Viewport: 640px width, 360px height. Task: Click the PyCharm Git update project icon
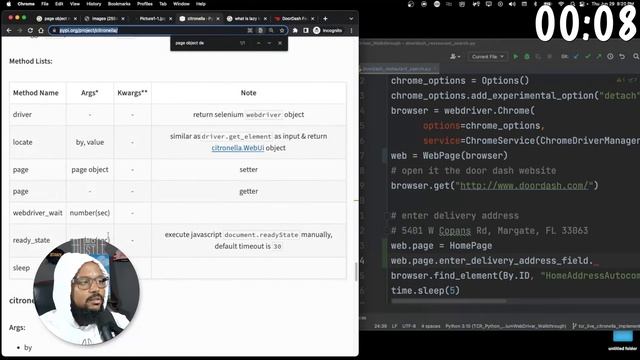(576, 56)
